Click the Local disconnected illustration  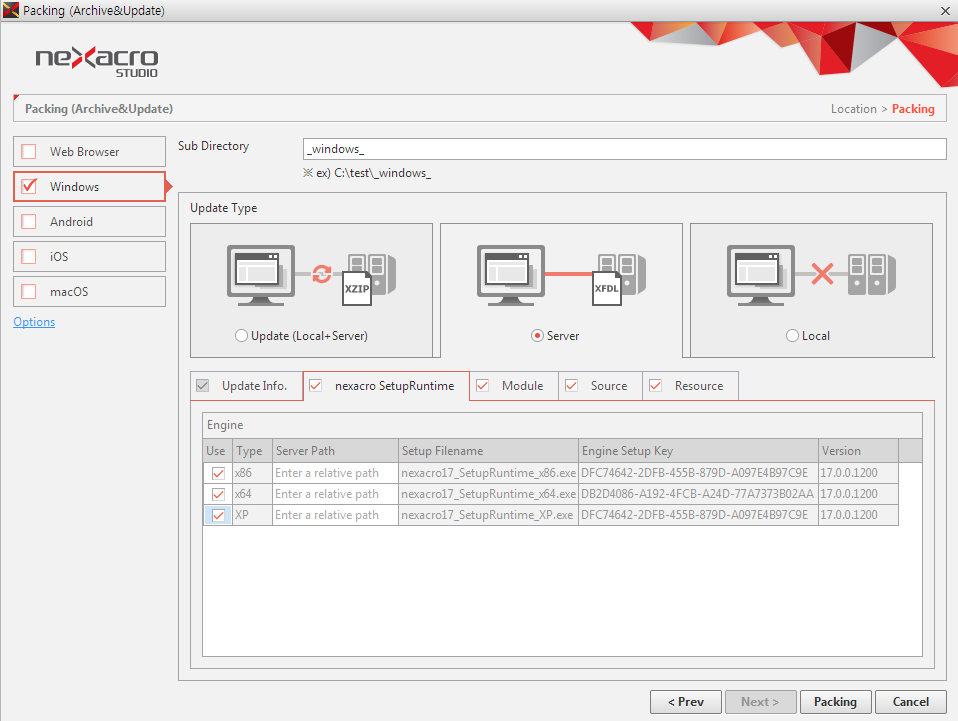point(811,275)
